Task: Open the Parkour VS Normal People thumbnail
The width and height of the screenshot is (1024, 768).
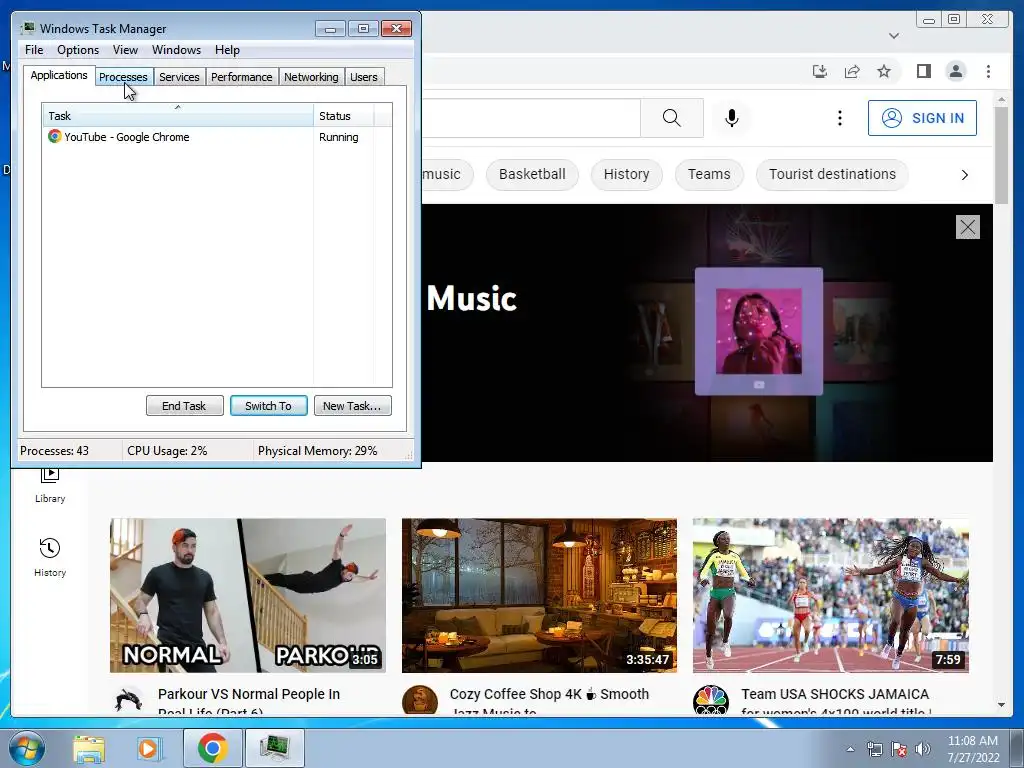Action: (x=248, y=596)
